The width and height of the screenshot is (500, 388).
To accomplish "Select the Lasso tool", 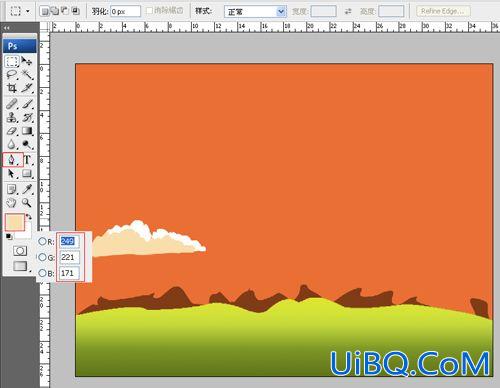I will pyautogui.click(x=12, y=74).
